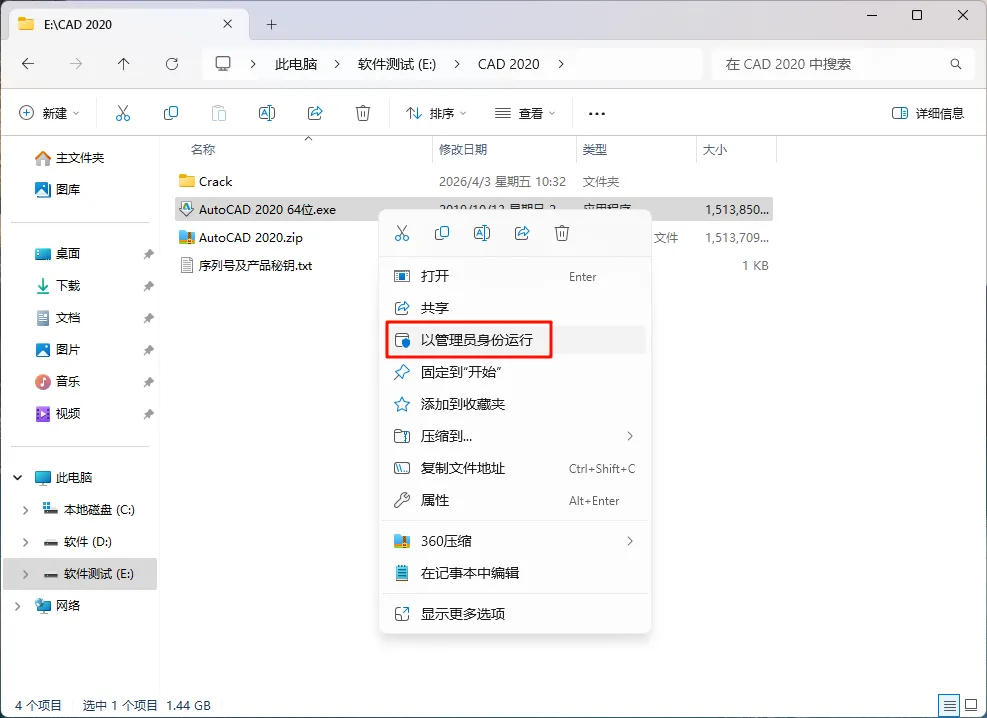Choose 复制文件地址 in context menu
The image size is (987, 718).
(515, 469)
